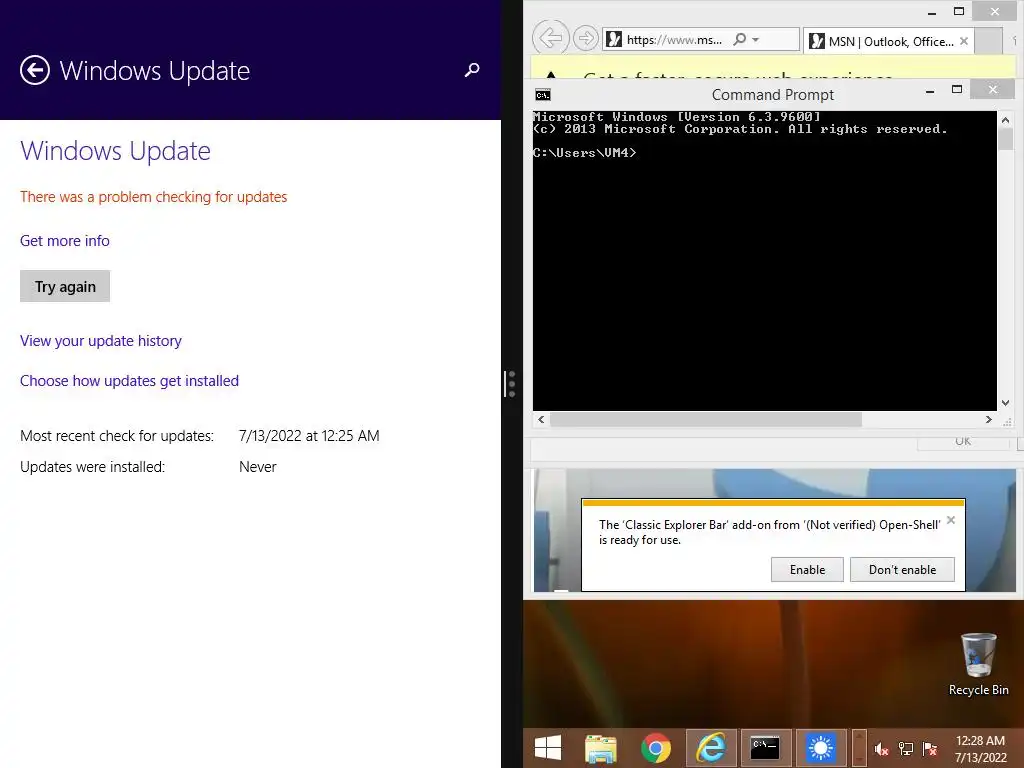Open Command Prompt system menu icon
This screenshot has height=768, width=1024.
click(x=543, y=95)
